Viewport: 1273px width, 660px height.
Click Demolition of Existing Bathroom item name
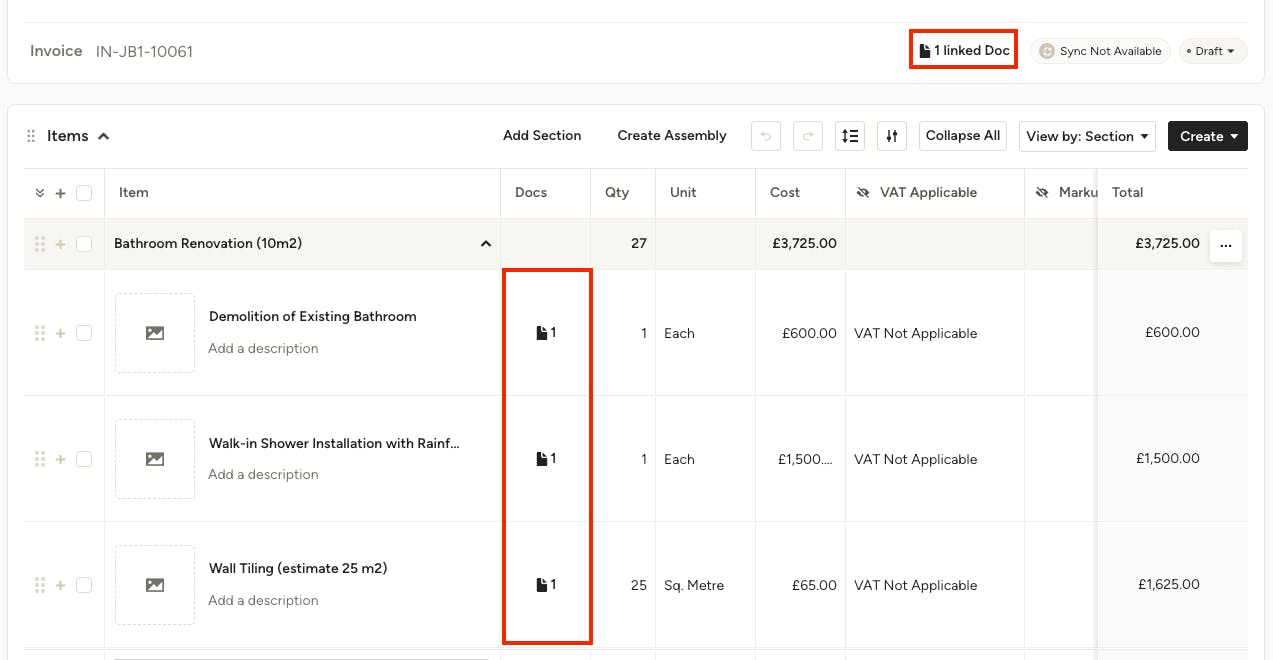click(x=312, y=316)
